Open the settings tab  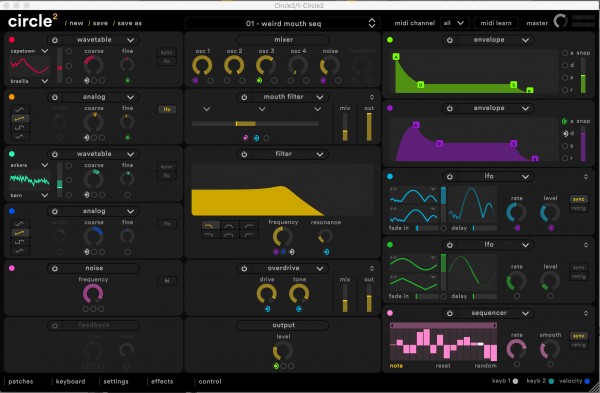tap(116, 382)
